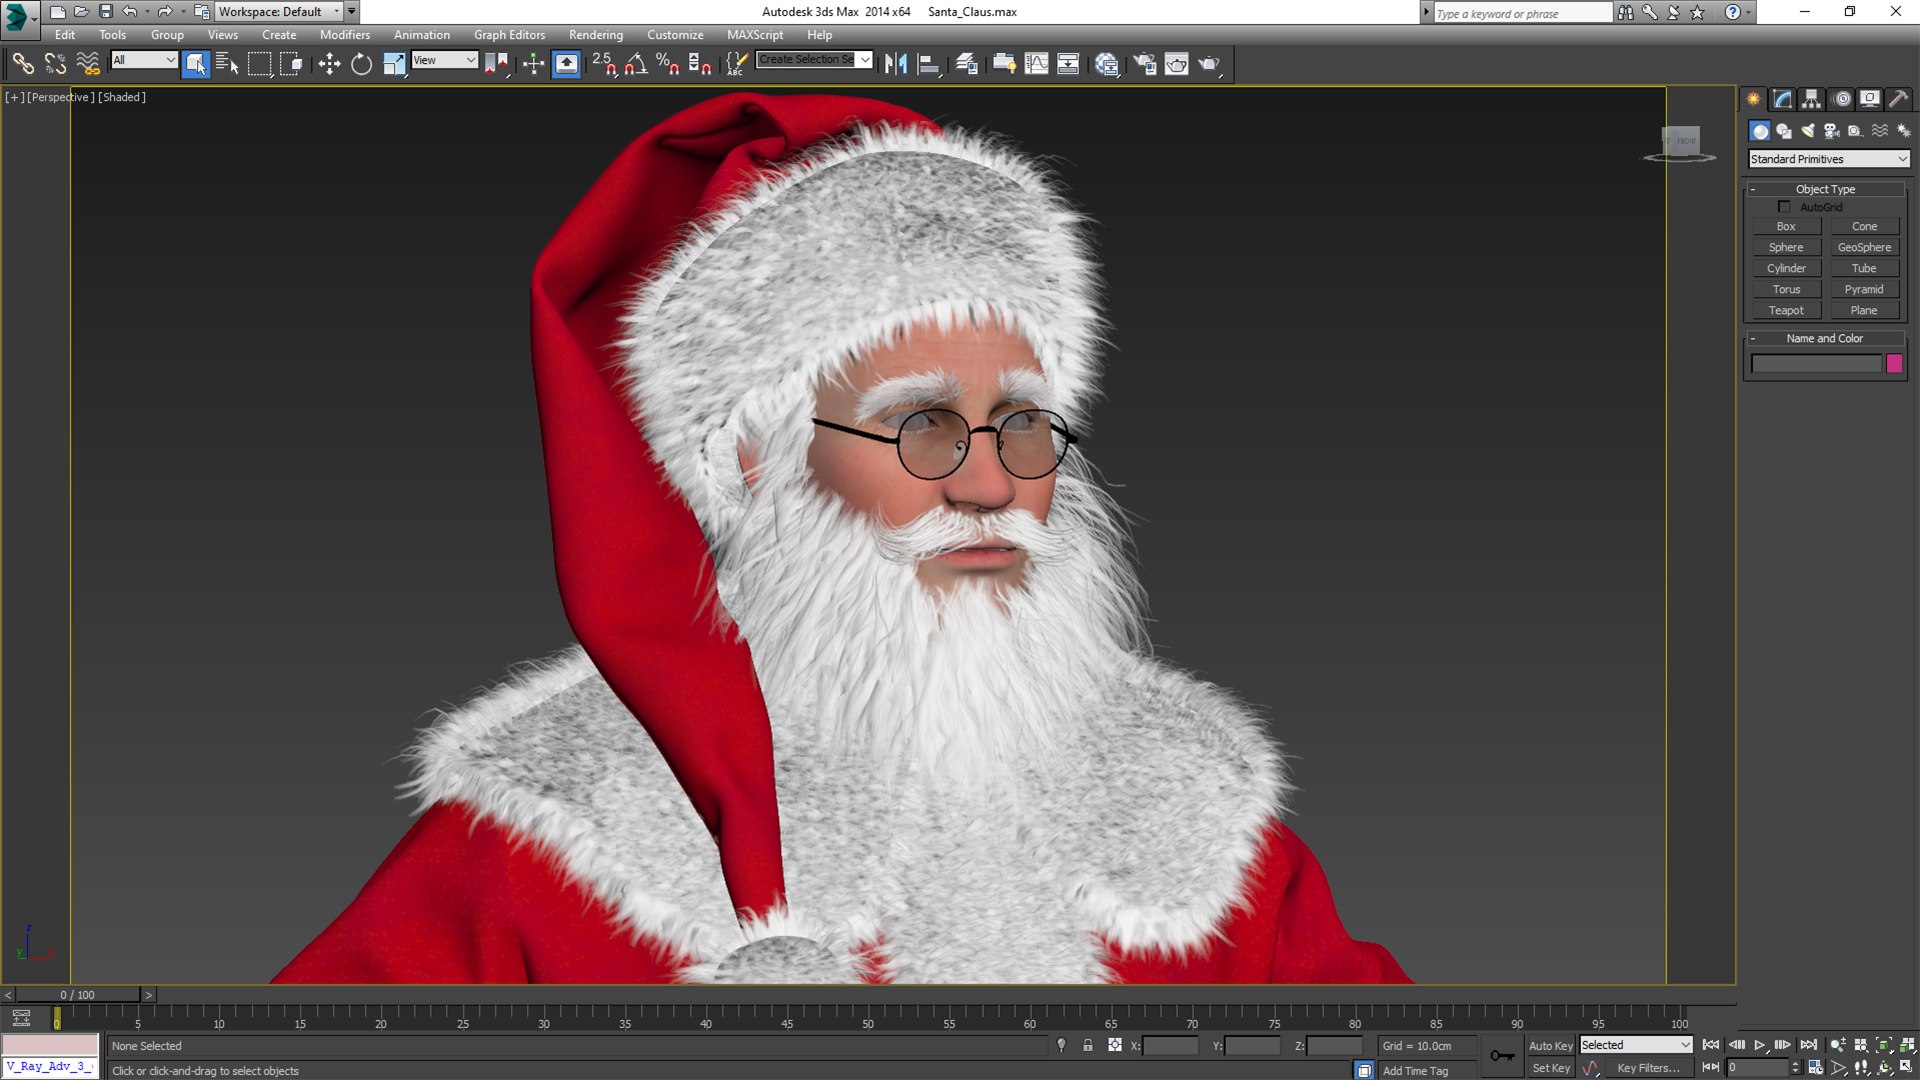1920x1080 pixels.
Task: Toggle Auto Key mode
Action: click(x=1551, y=1045)
